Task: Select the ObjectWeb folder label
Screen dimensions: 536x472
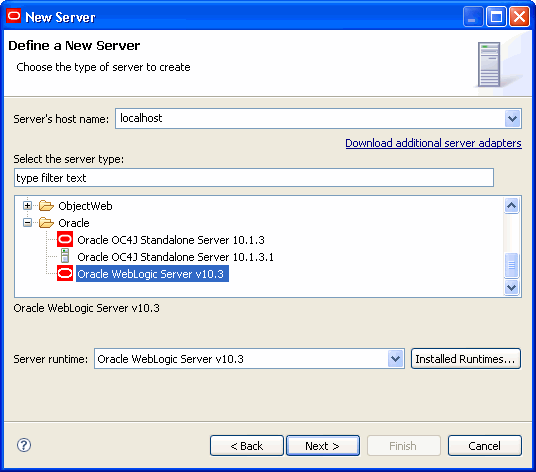Action: [x=85, y=206]
